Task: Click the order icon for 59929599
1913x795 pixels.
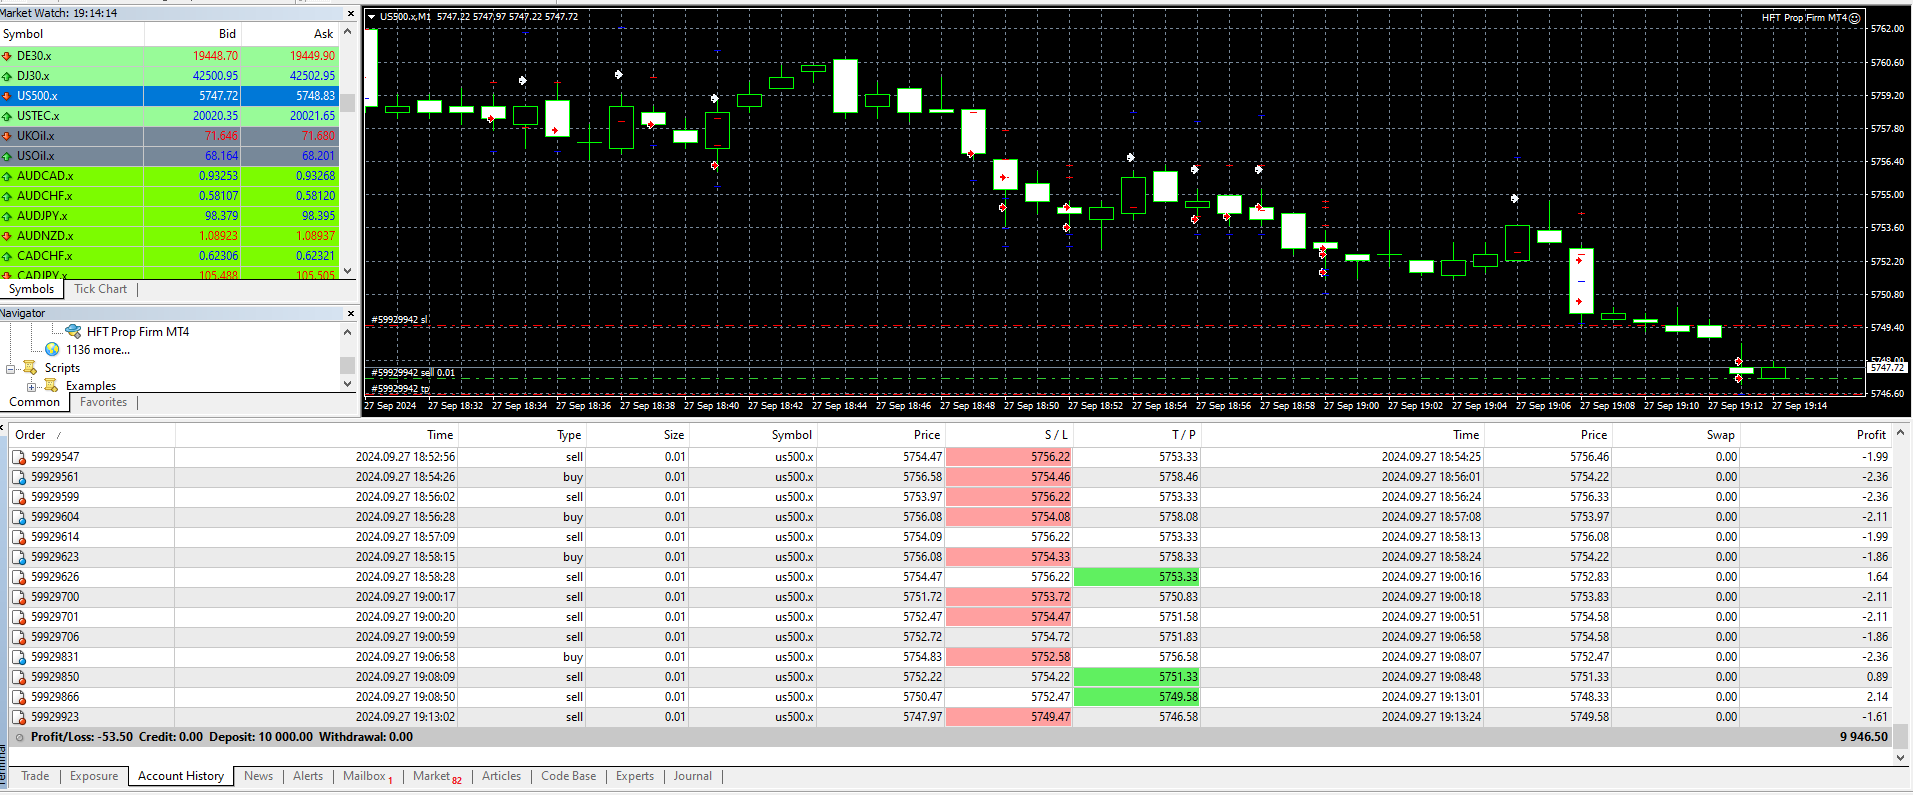Action: [x=18, y=497]
